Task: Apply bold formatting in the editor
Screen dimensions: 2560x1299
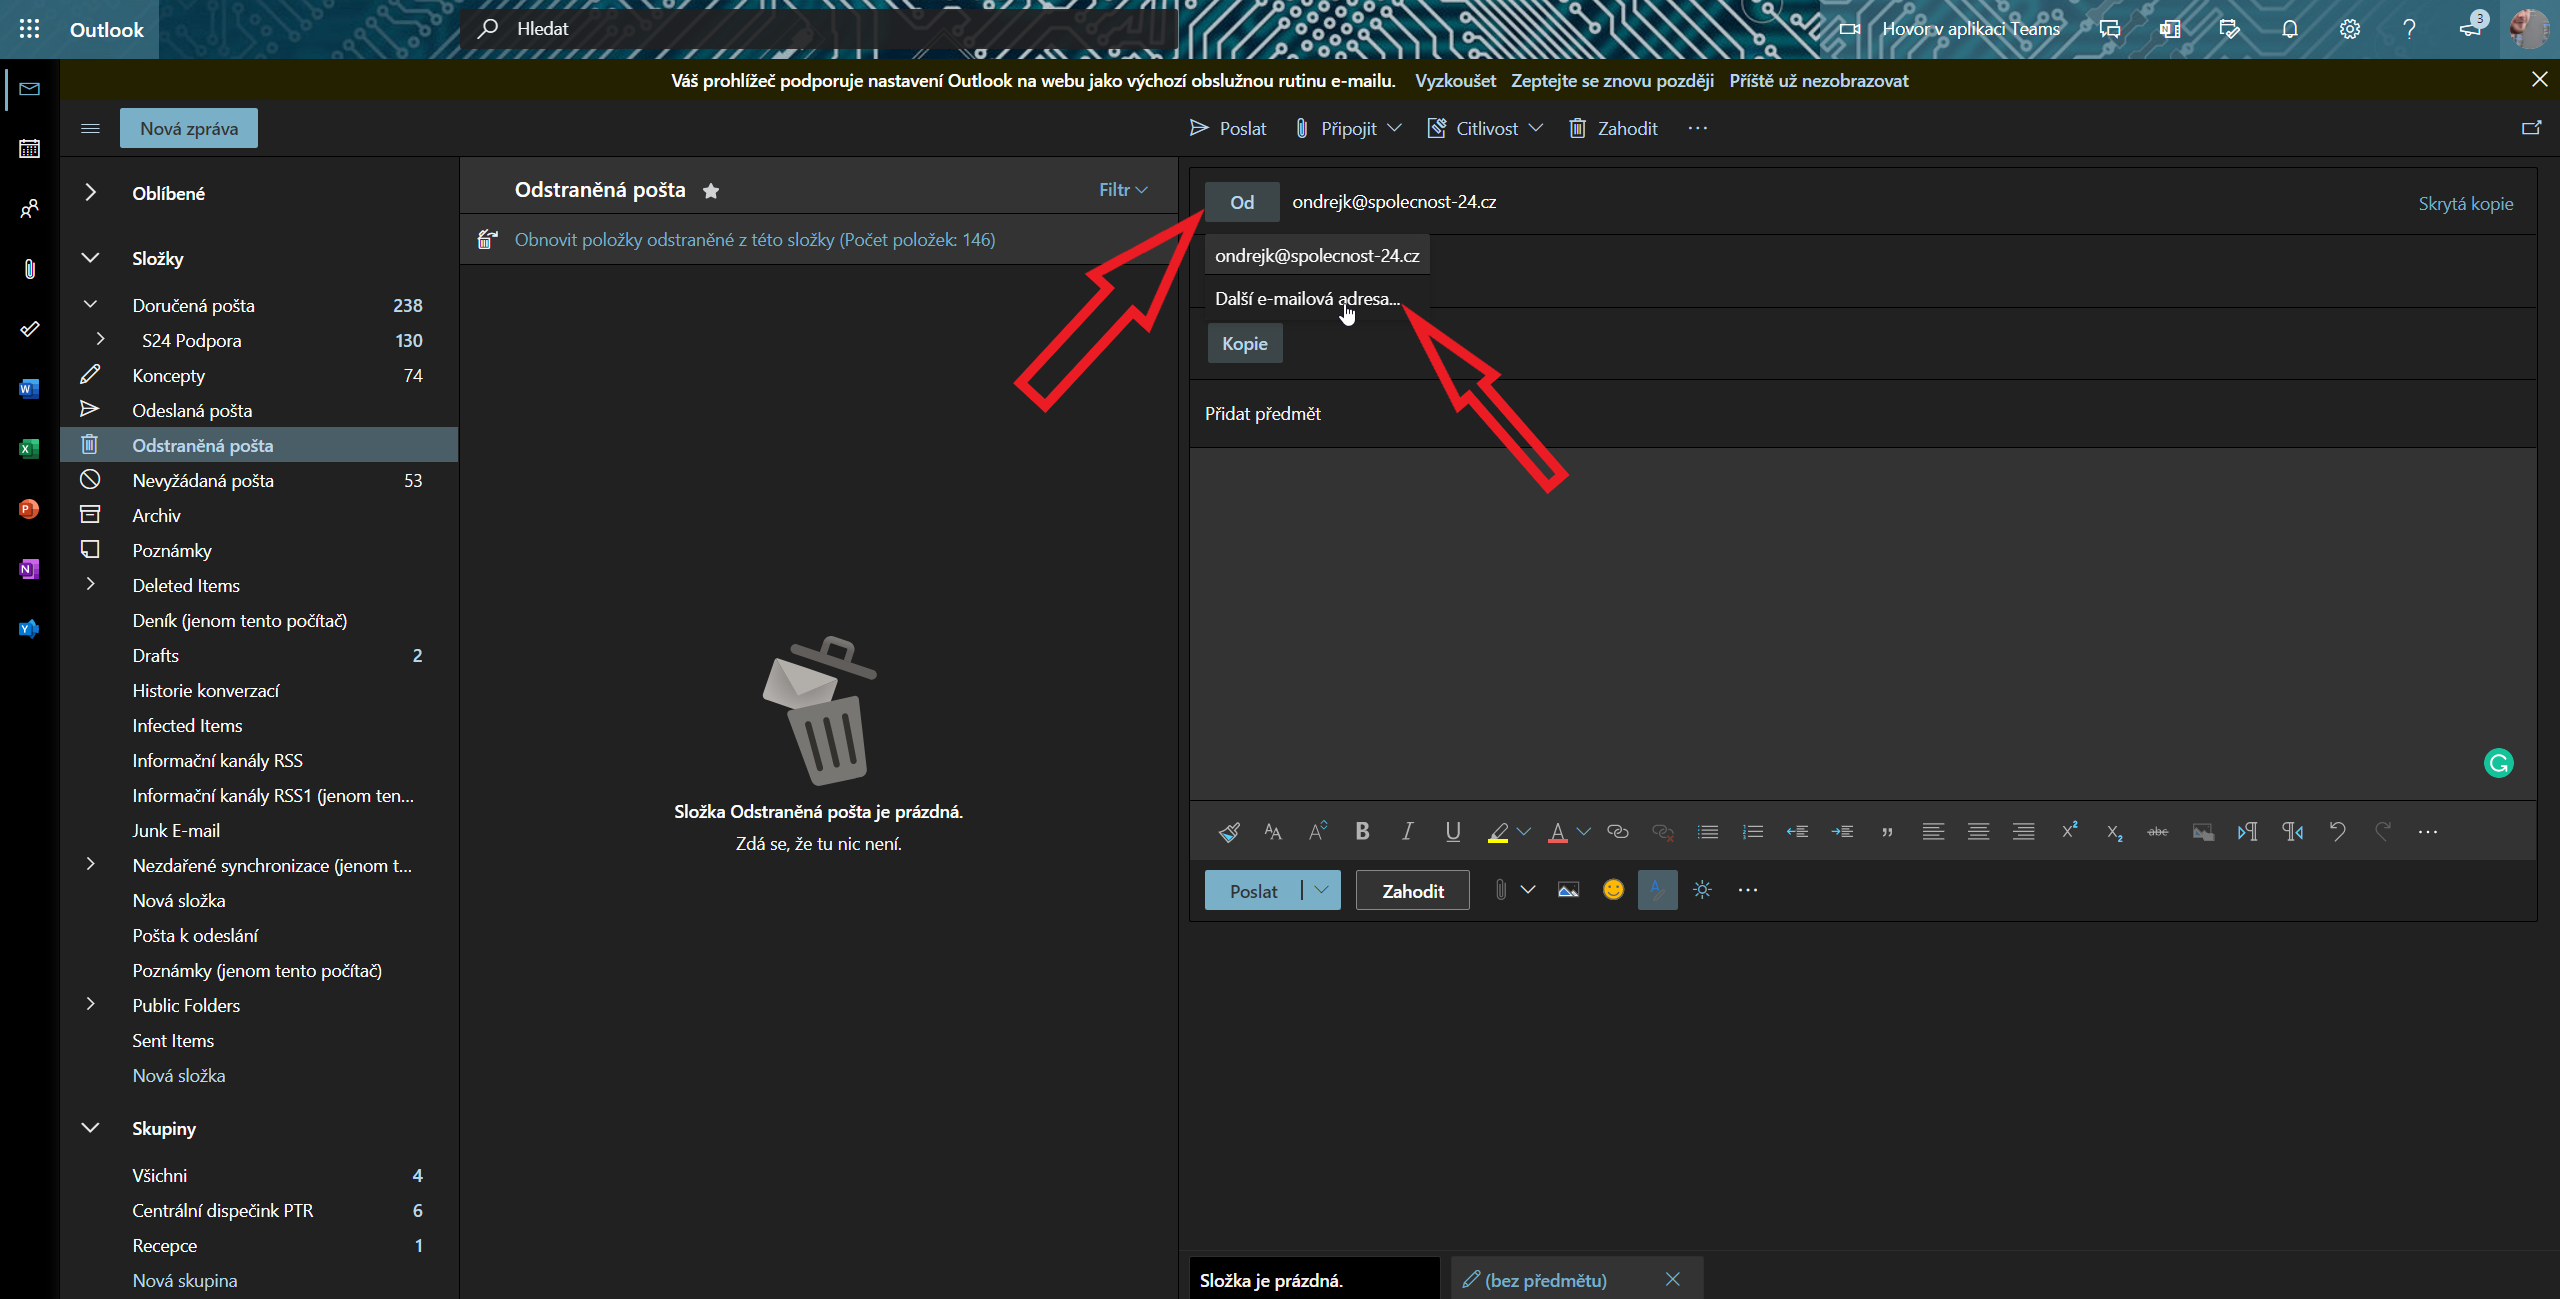Action: pyautogui.click(x=1362, y=831)
